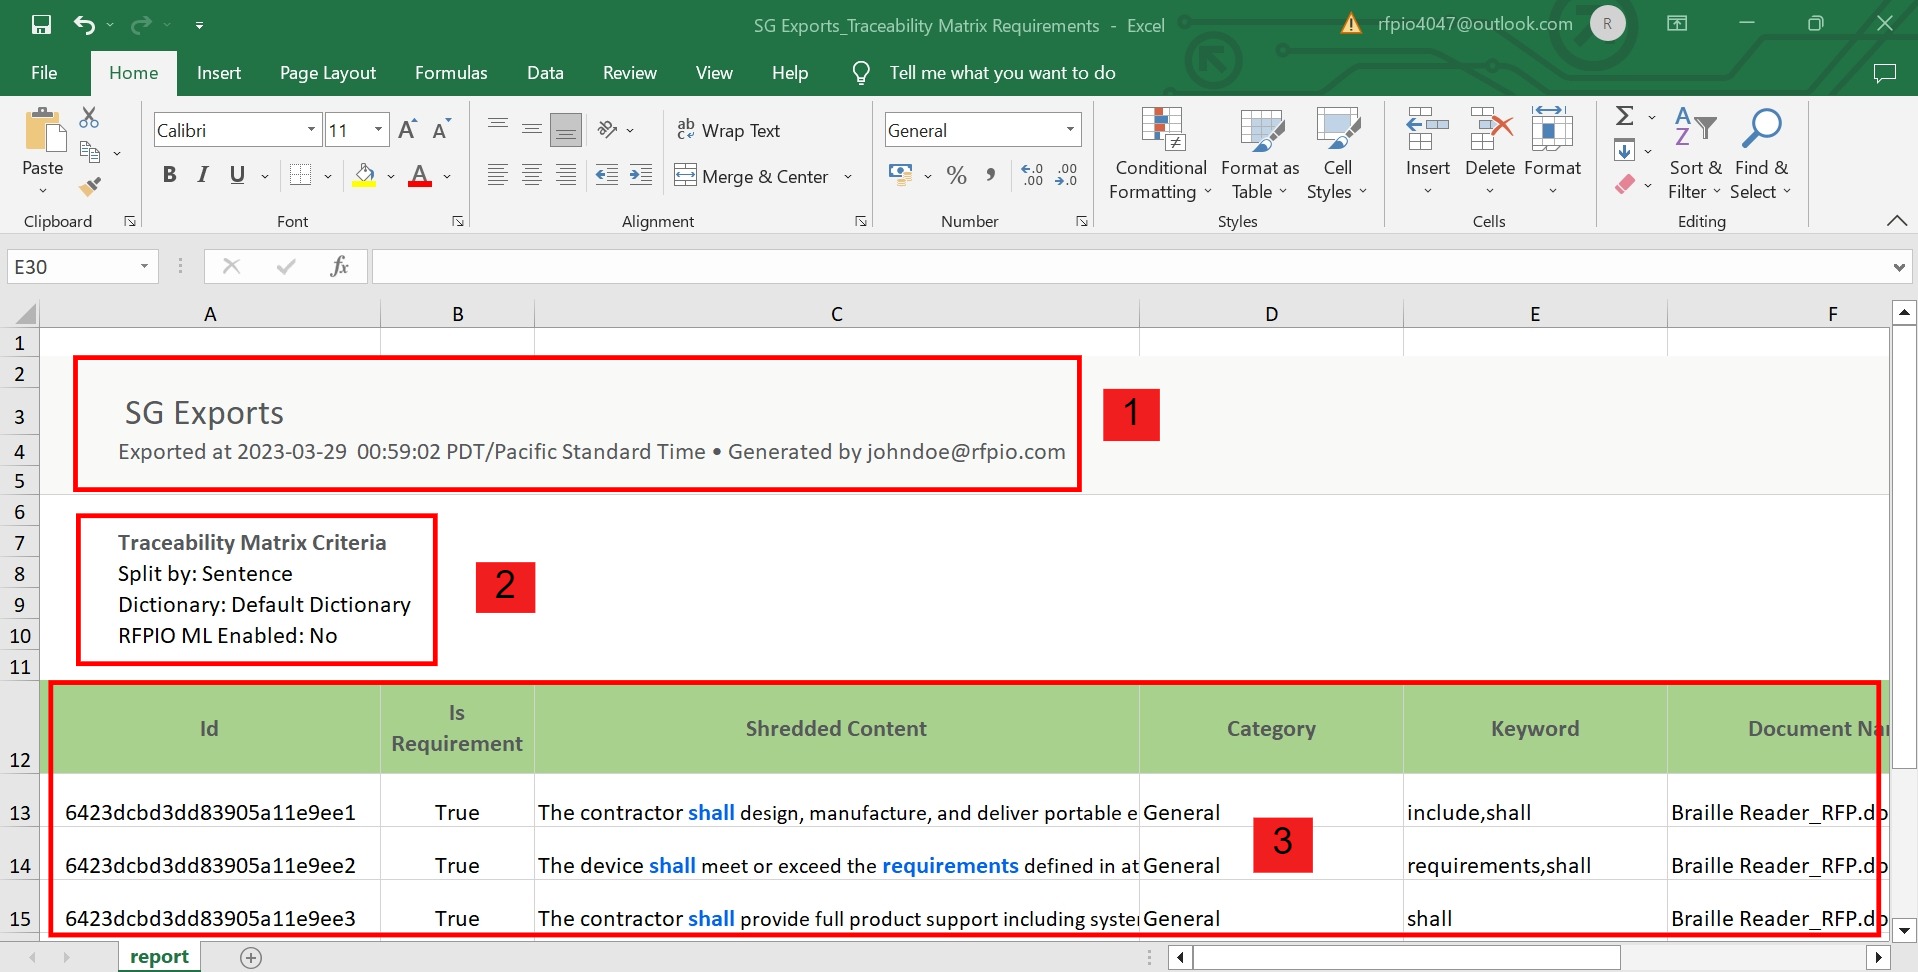The height and width of the screenshot is (972, 1918).
Task: Decrease decimal places
Action: [1067, 175]
